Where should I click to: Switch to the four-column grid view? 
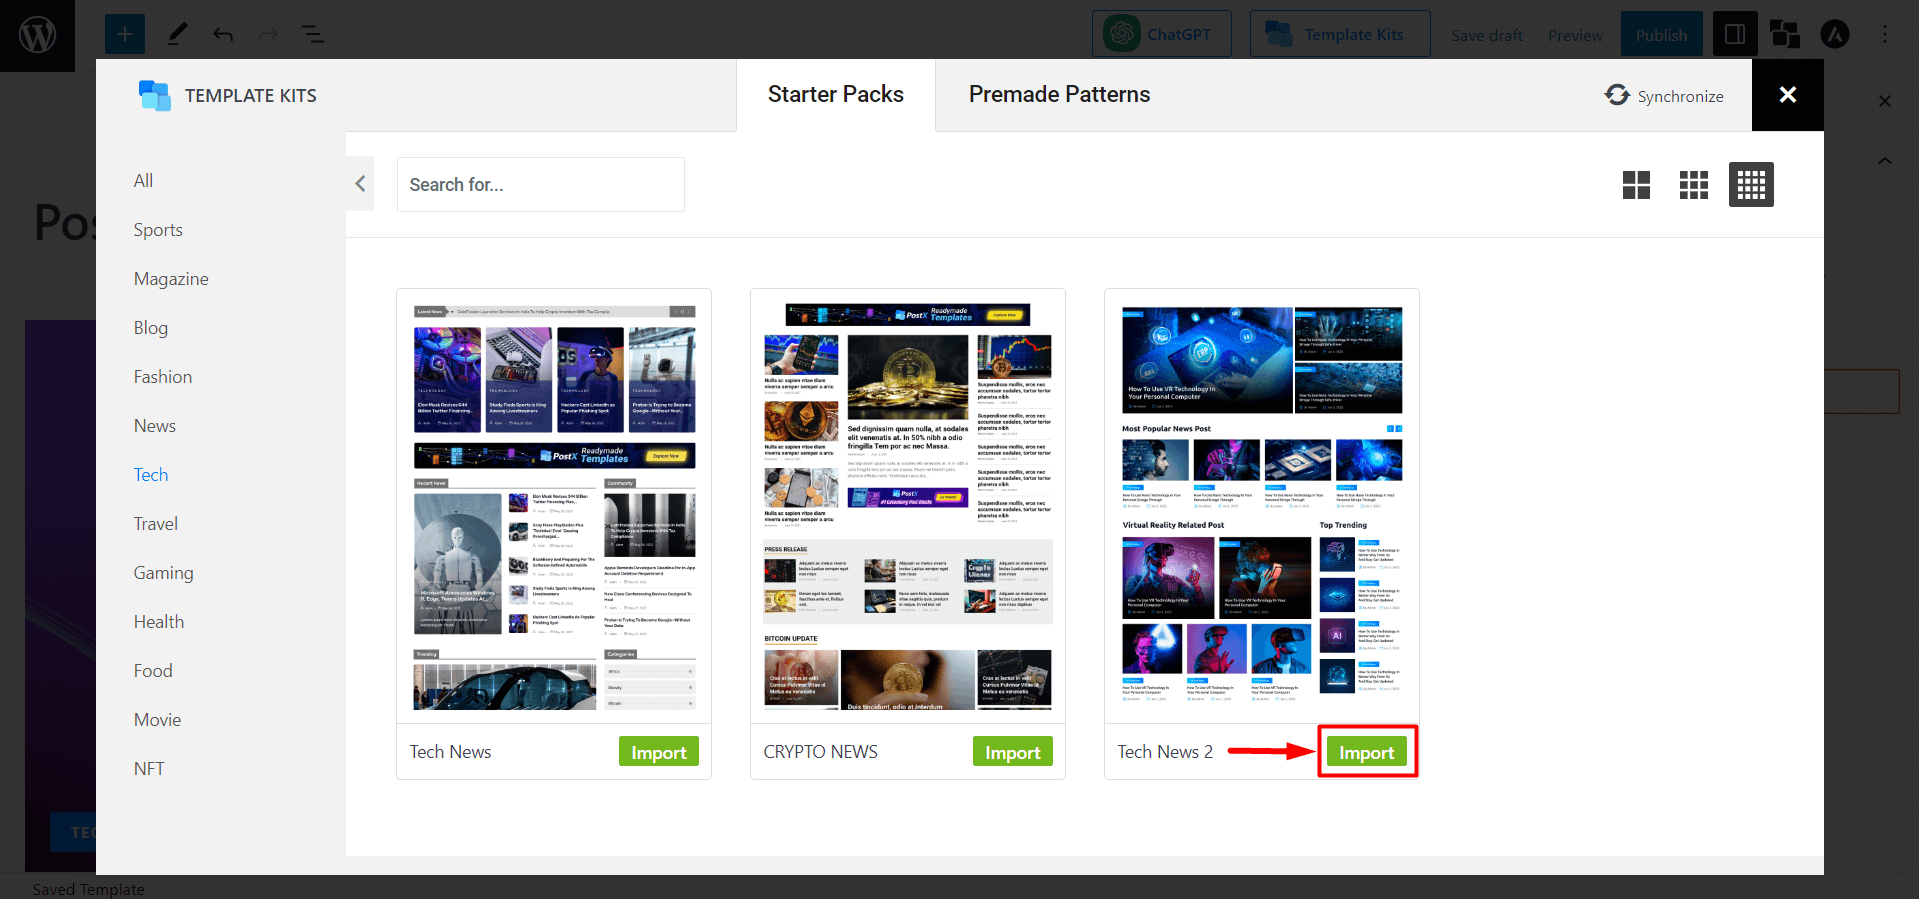[x=1751, y=185]
